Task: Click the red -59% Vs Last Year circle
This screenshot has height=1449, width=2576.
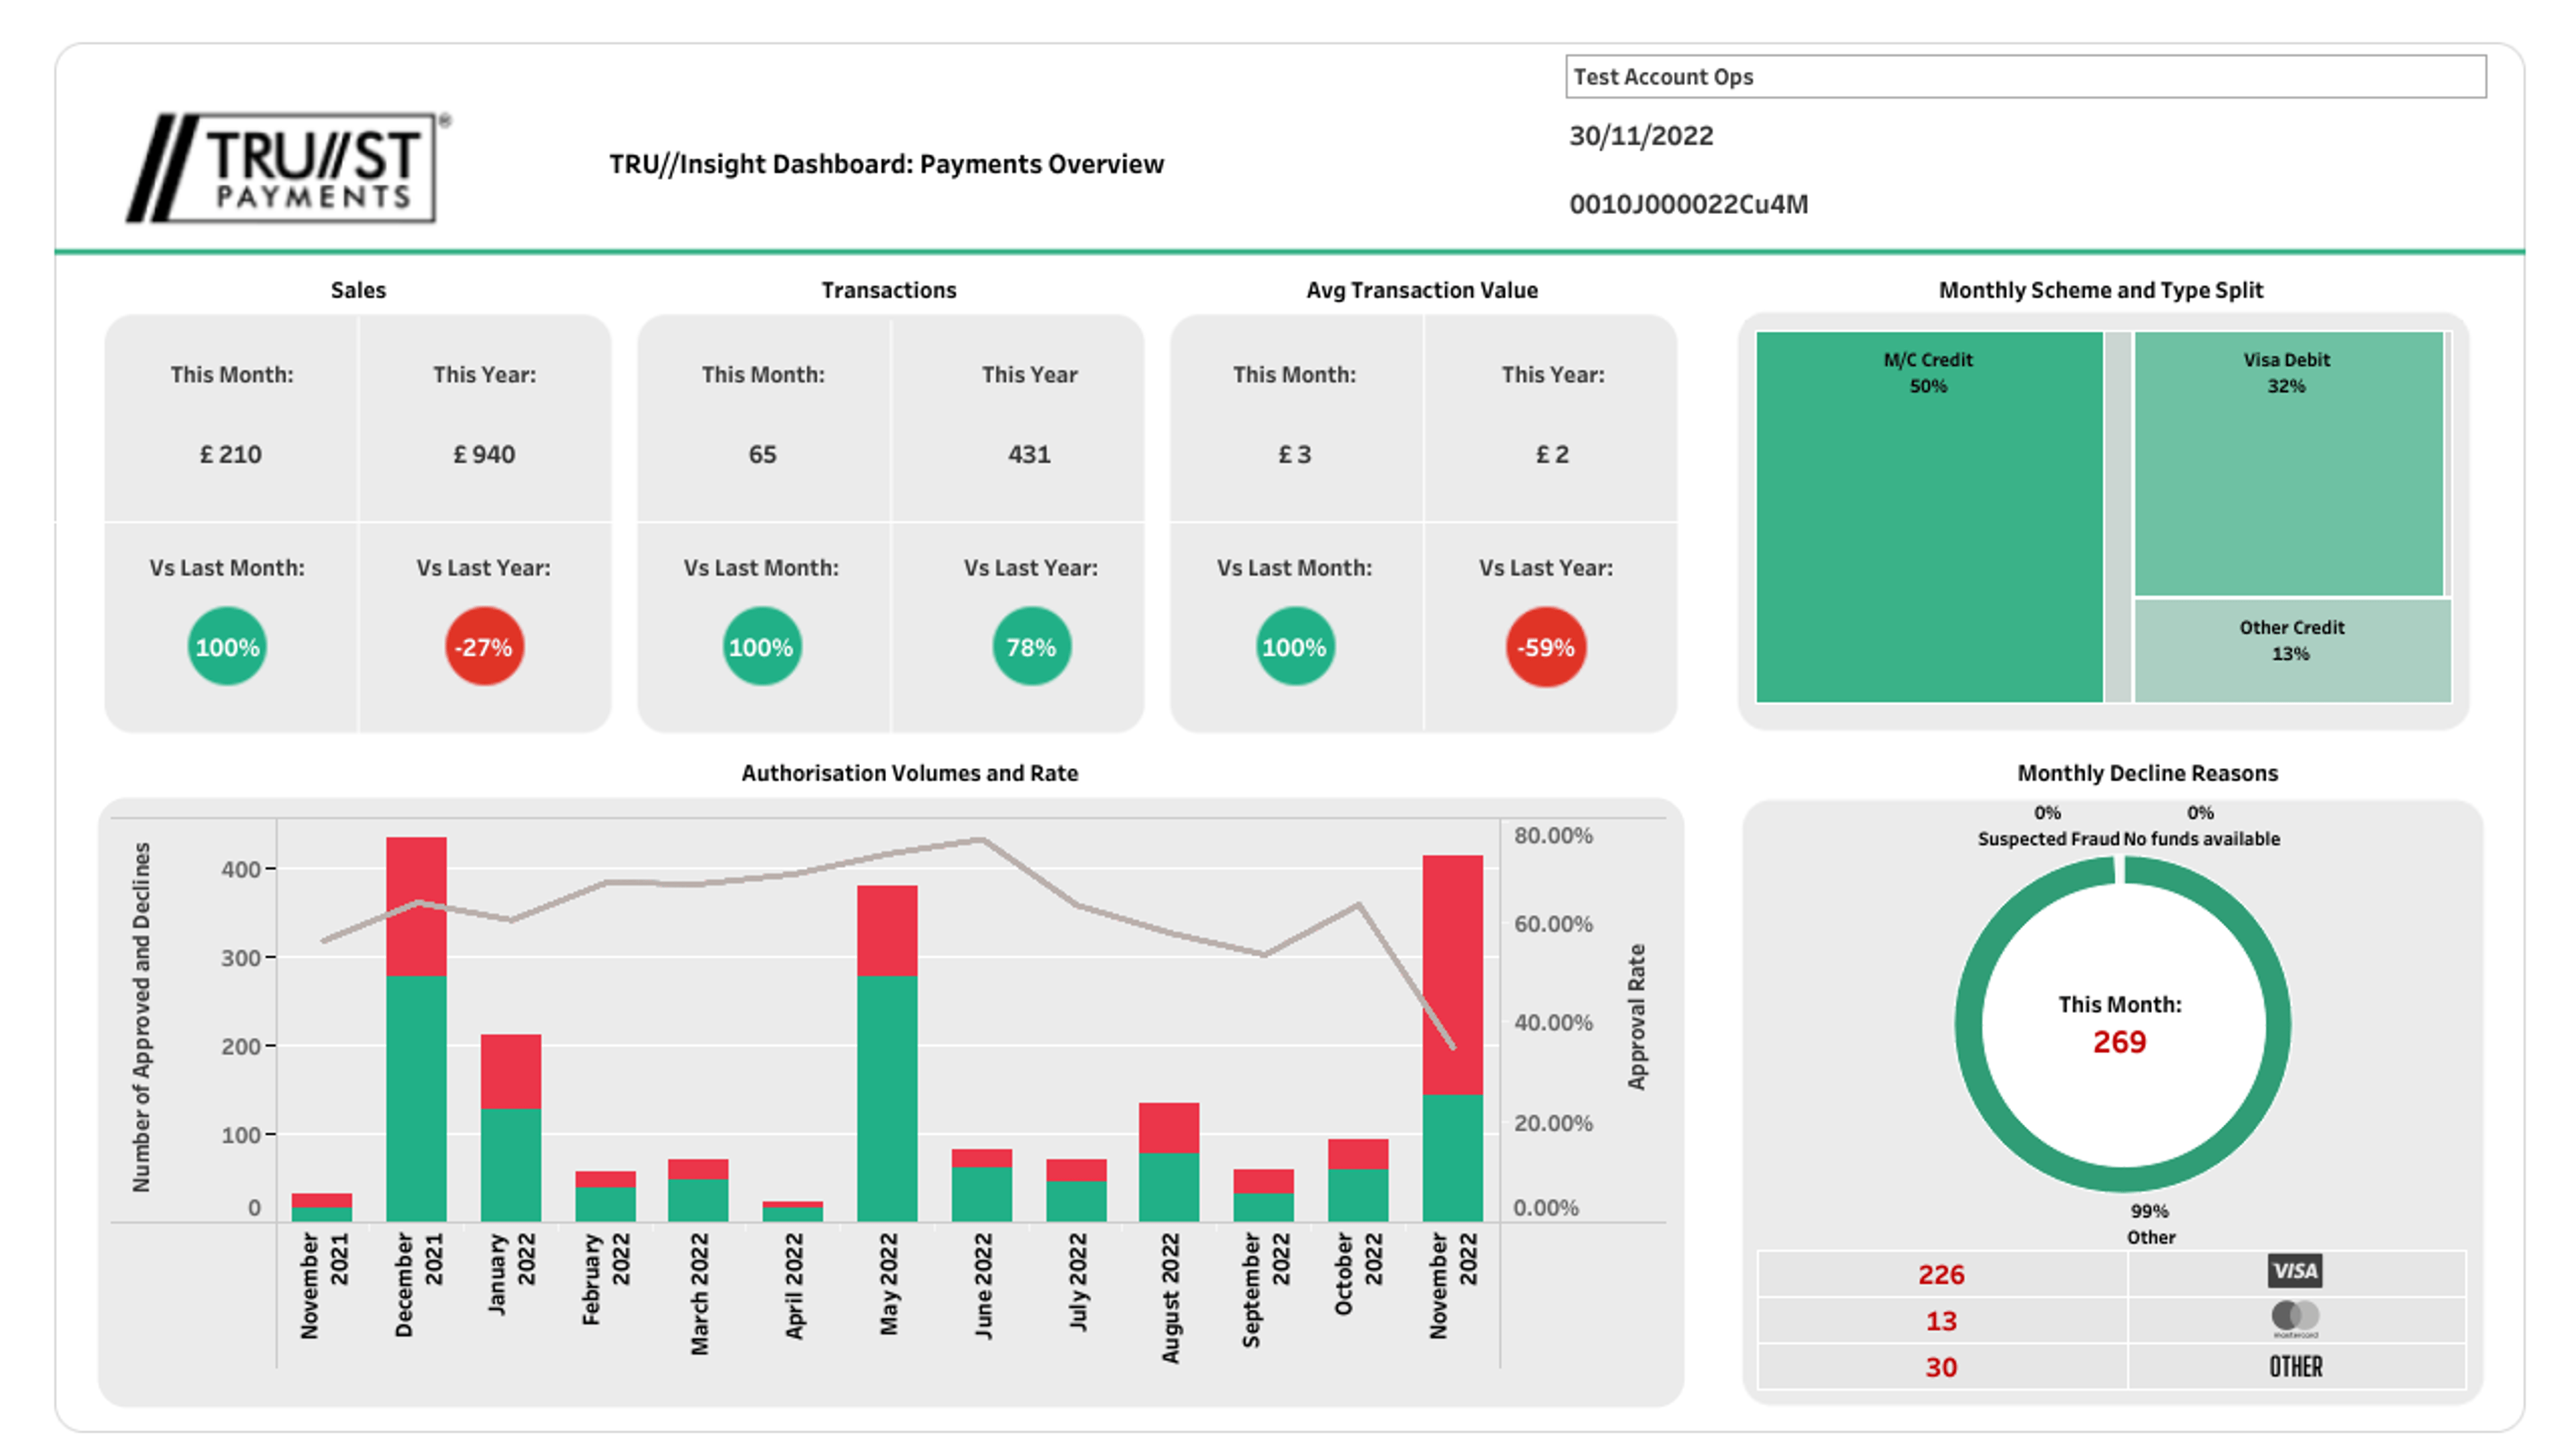Action: tap(1545, 647)
